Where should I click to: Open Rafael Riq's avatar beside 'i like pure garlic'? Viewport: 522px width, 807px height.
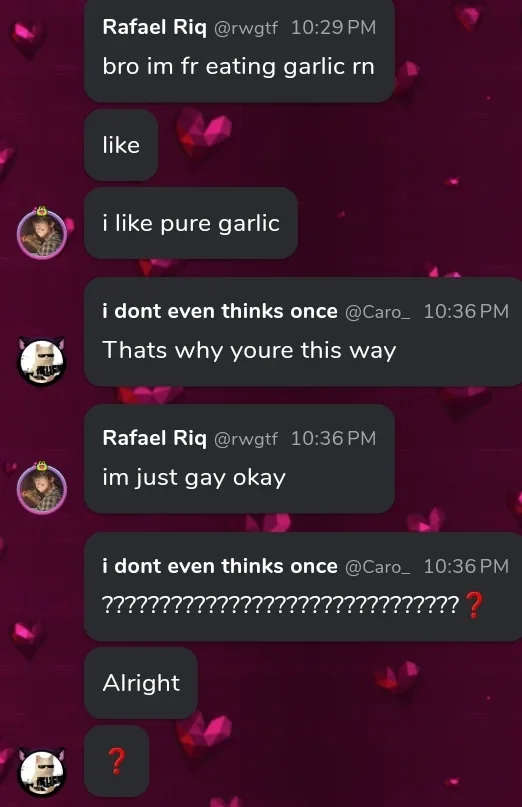(x=42, y=233)
